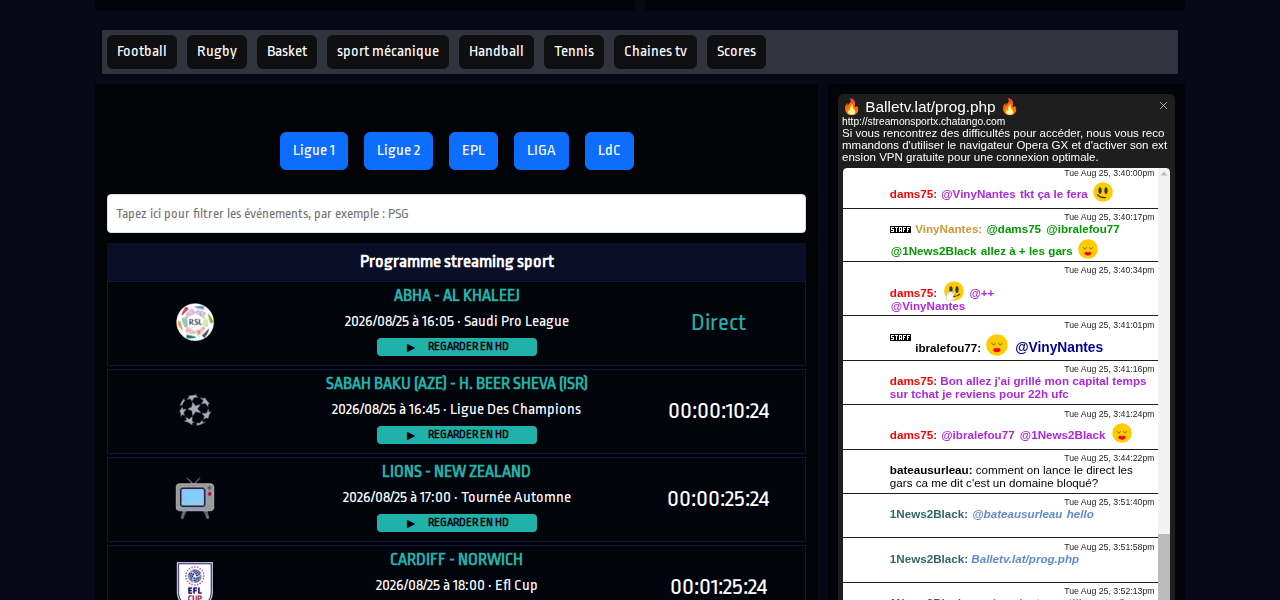This screenshot has width=1280, height=600.
Task: Open the Chaines tv menu
Action: point(655,52)
